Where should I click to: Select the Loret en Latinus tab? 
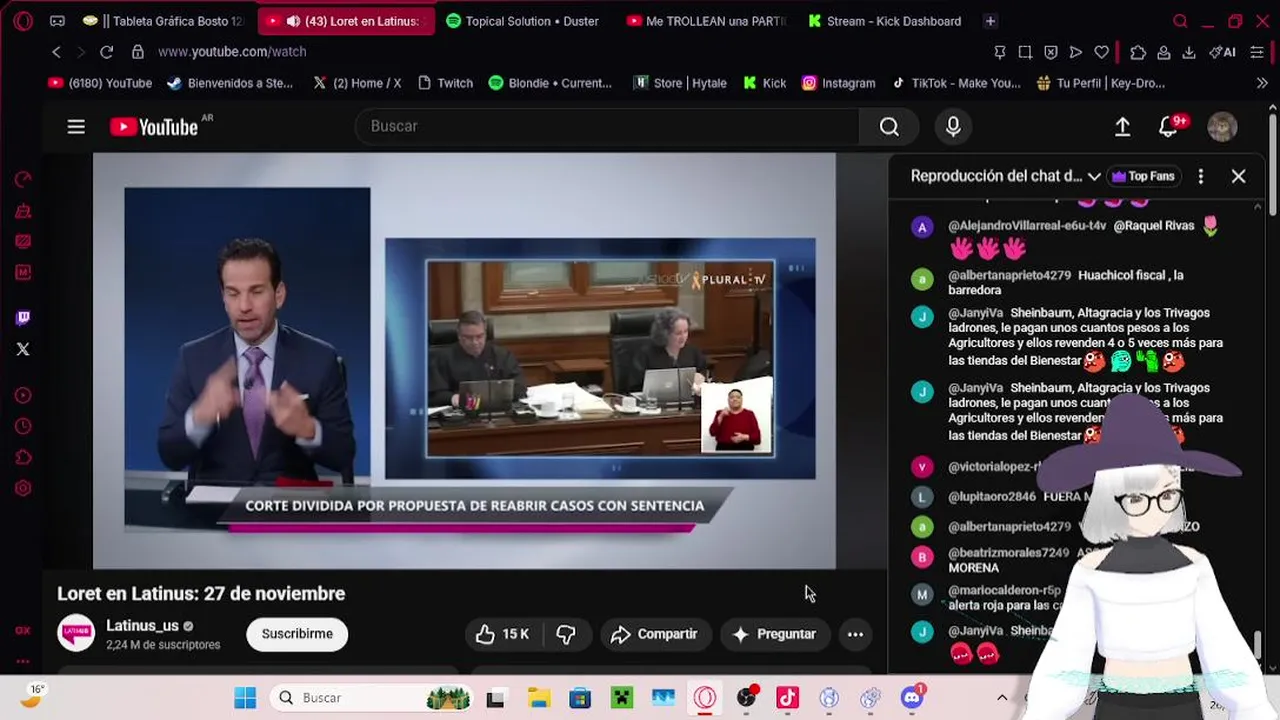(x=345, y=21)
